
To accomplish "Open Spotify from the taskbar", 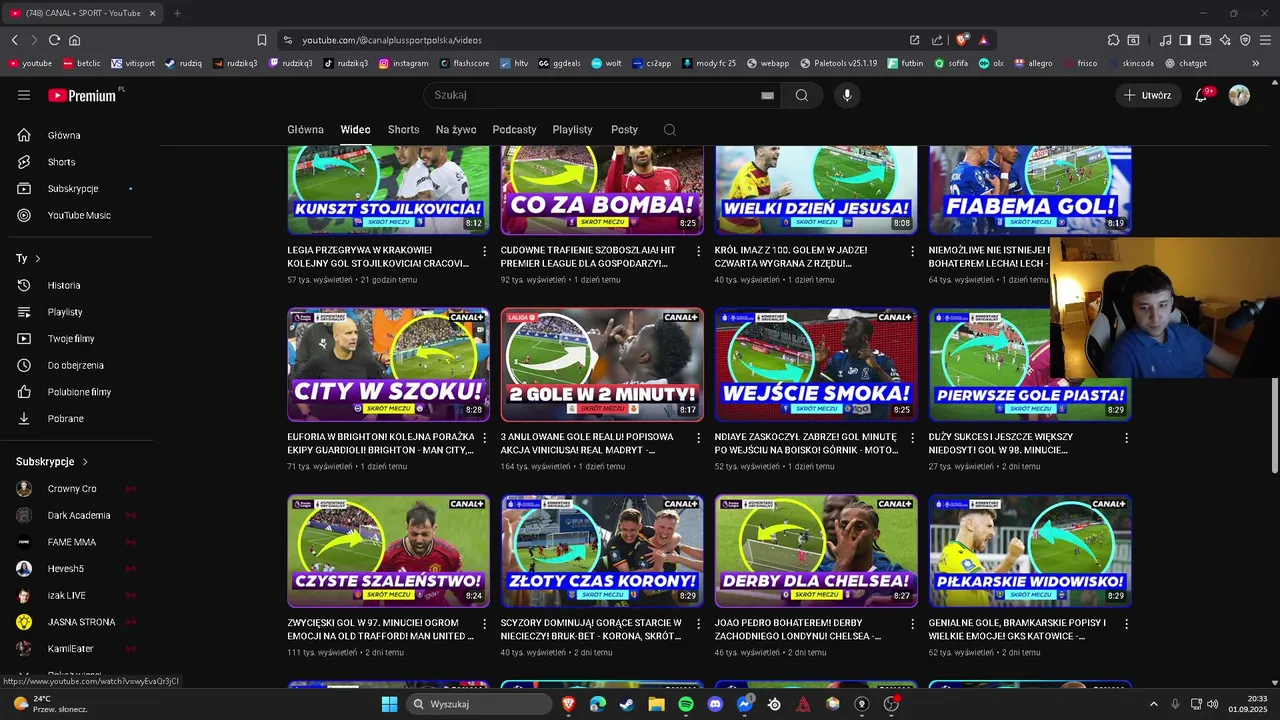I will [686, 704].
